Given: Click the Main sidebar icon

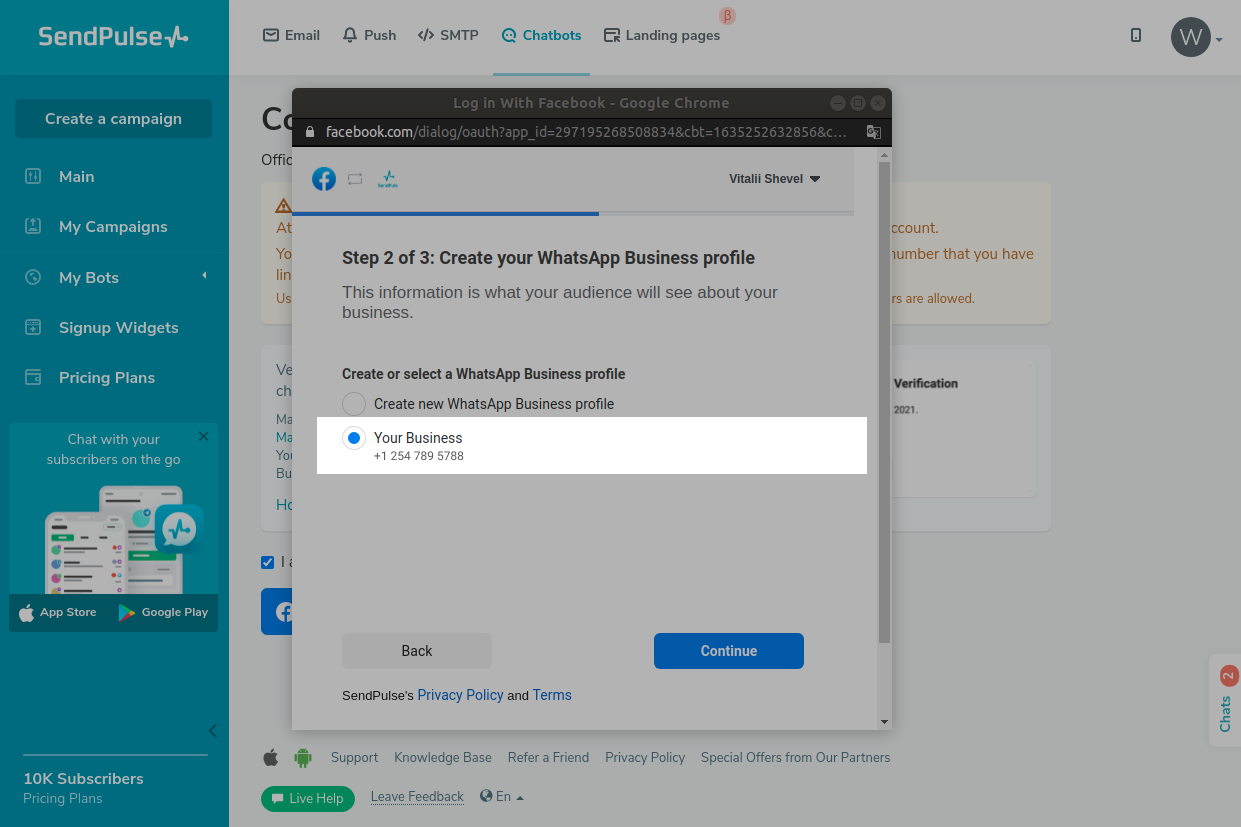Looking at the screenshot, I should pyautogui.click(x=33, y=176).
